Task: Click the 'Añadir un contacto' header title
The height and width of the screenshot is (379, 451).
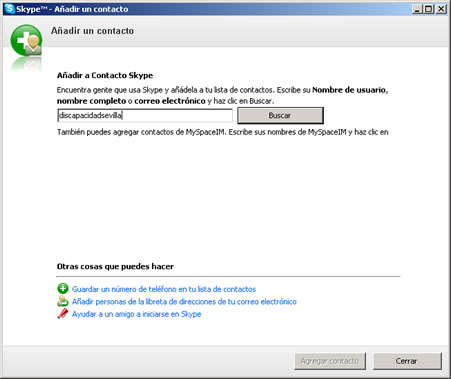Action: click(x=92, y=31)
